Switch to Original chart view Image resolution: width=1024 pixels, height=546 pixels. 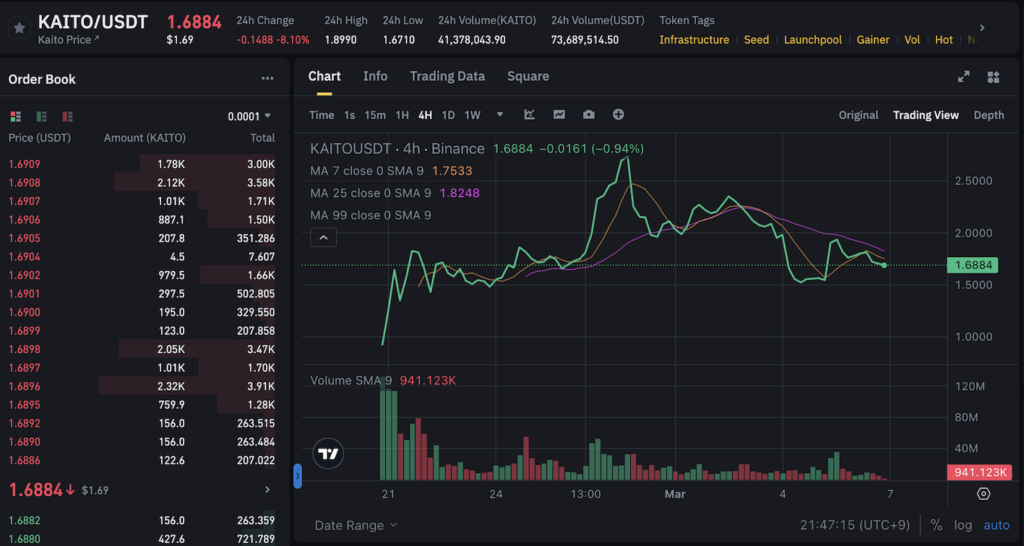coord(858,115)
